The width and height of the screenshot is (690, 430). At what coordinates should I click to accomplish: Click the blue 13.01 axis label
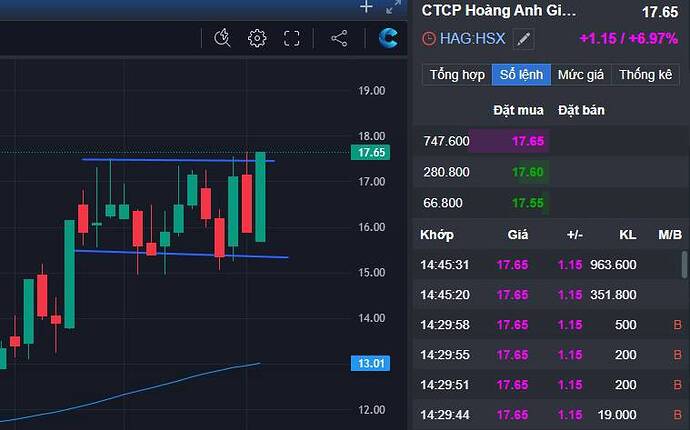[371, 364]
